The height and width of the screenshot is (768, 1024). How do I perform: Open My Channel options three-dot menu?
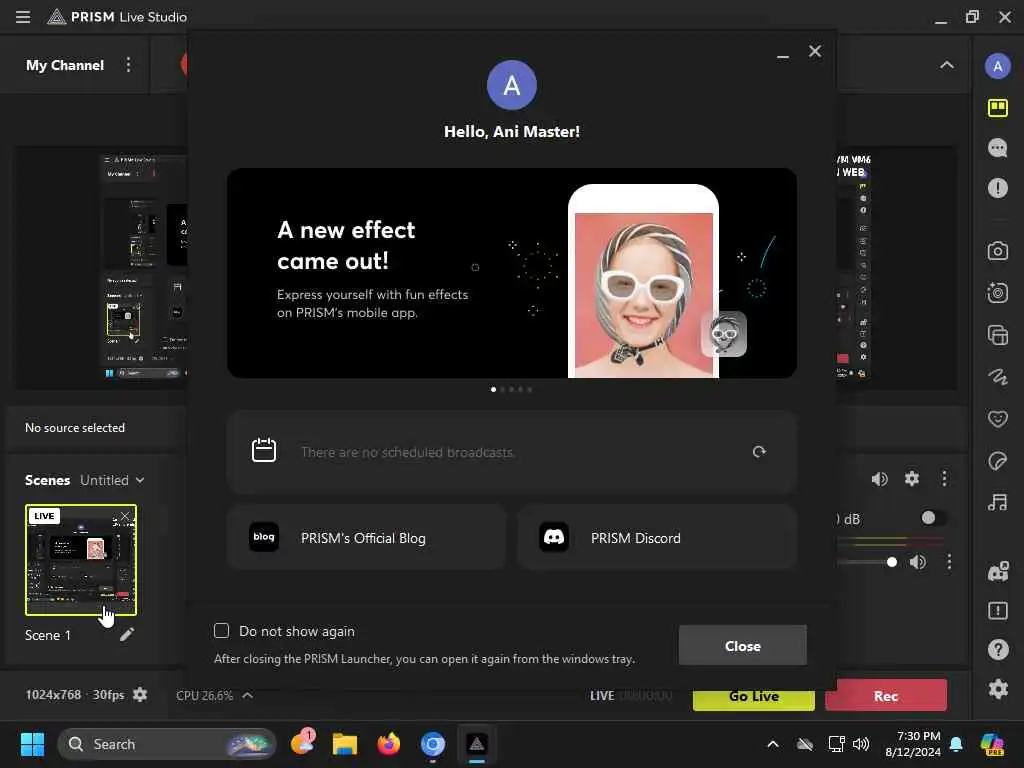pos(128,65)
